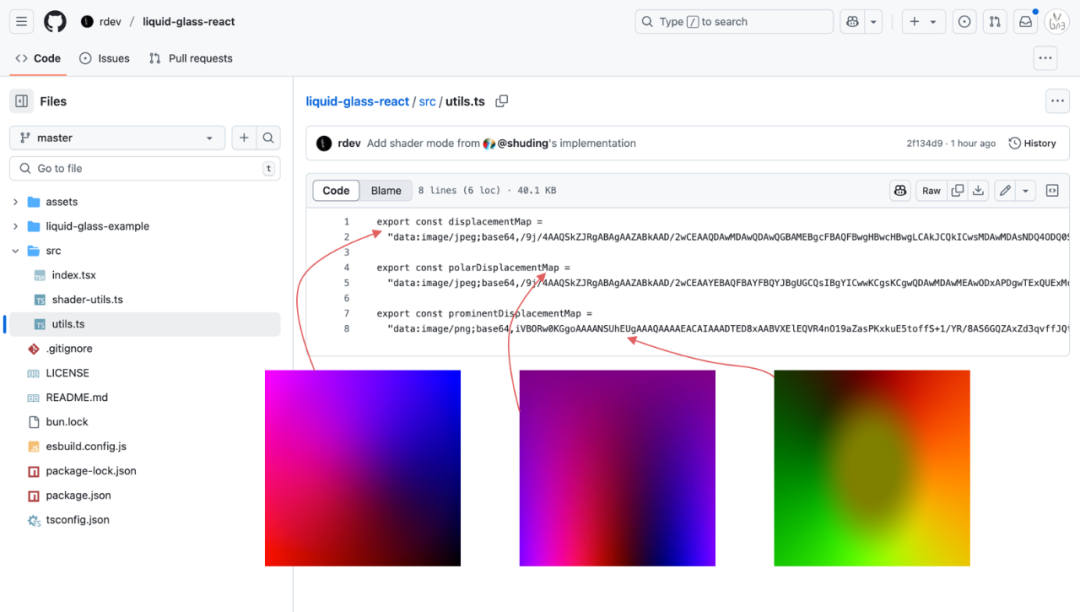Open symbols panel icon

click(x=1052, y=191)
